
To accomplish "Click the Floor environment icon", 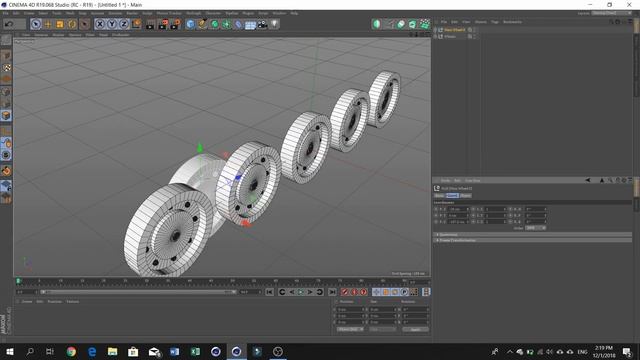I will coord(250,24).
